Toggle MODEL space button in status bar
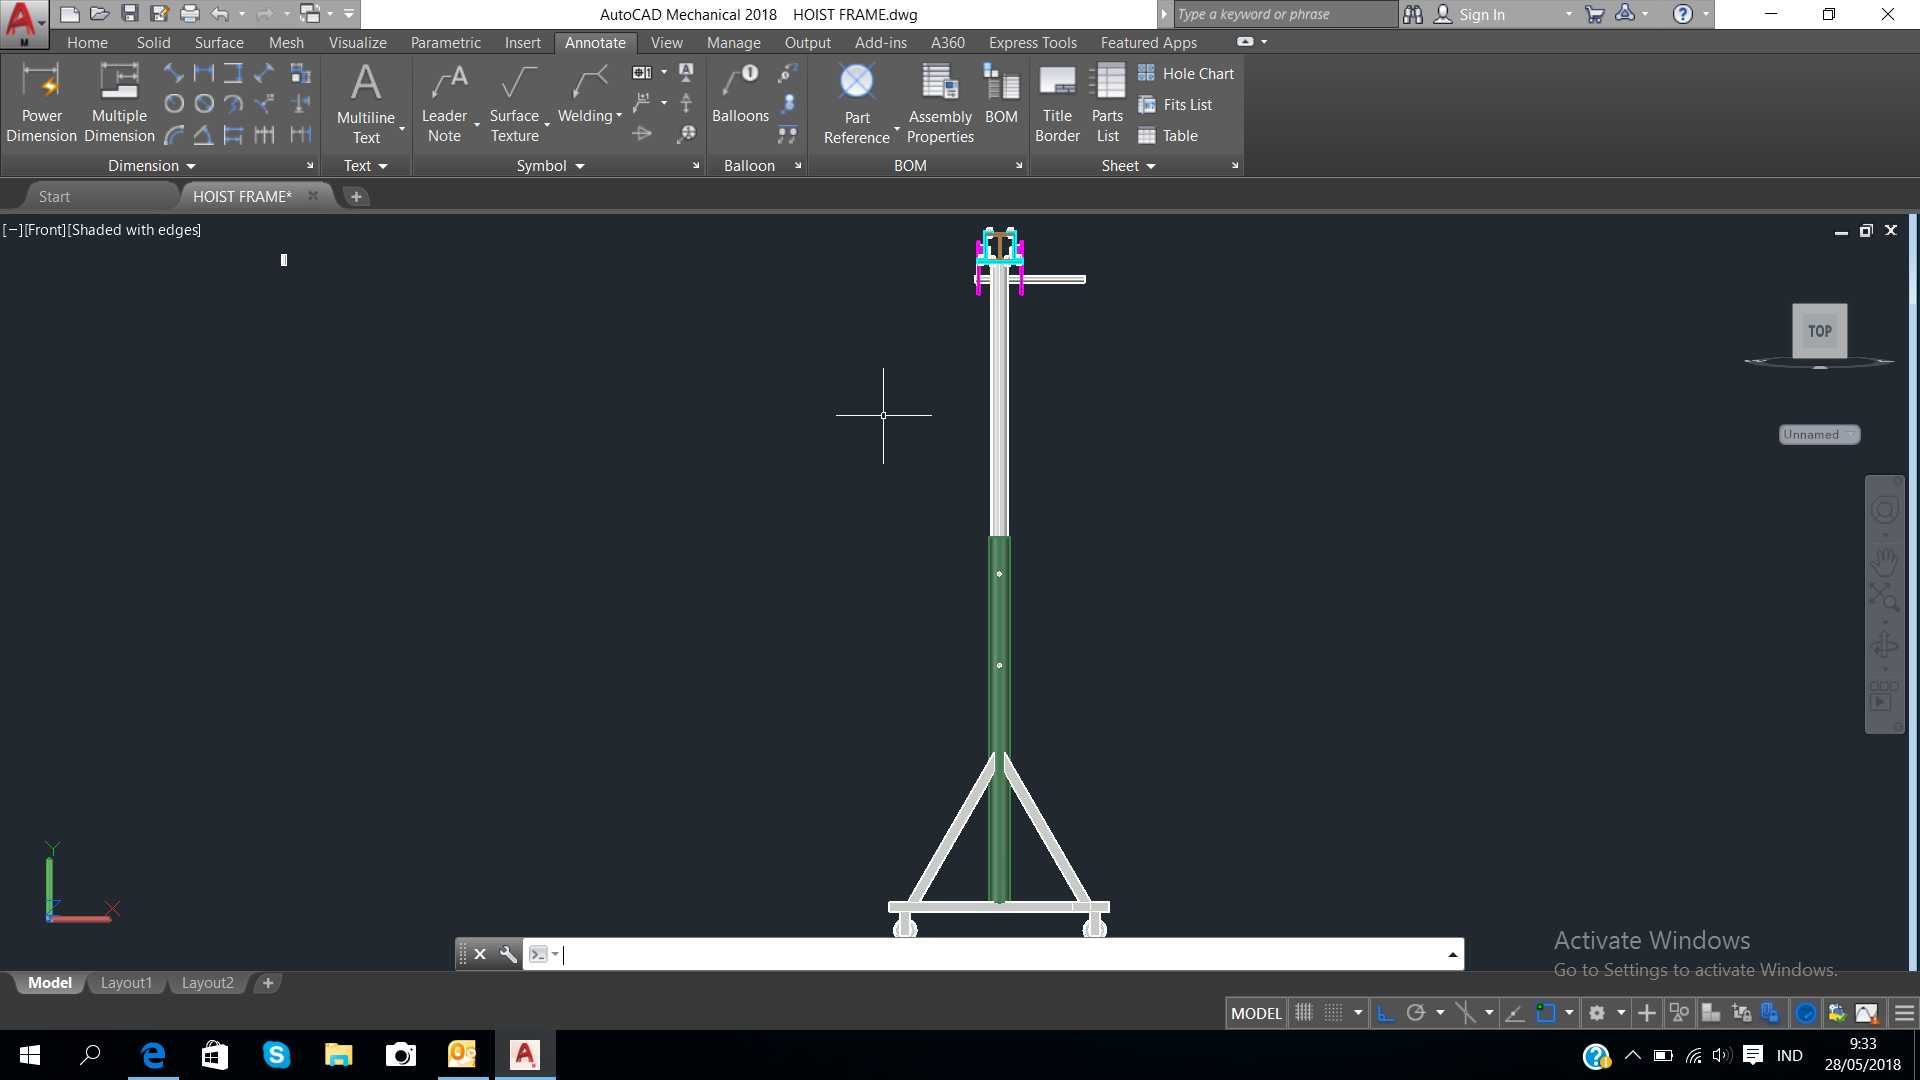This screenshot has width=1920, height=1080. (1256, 1013)
